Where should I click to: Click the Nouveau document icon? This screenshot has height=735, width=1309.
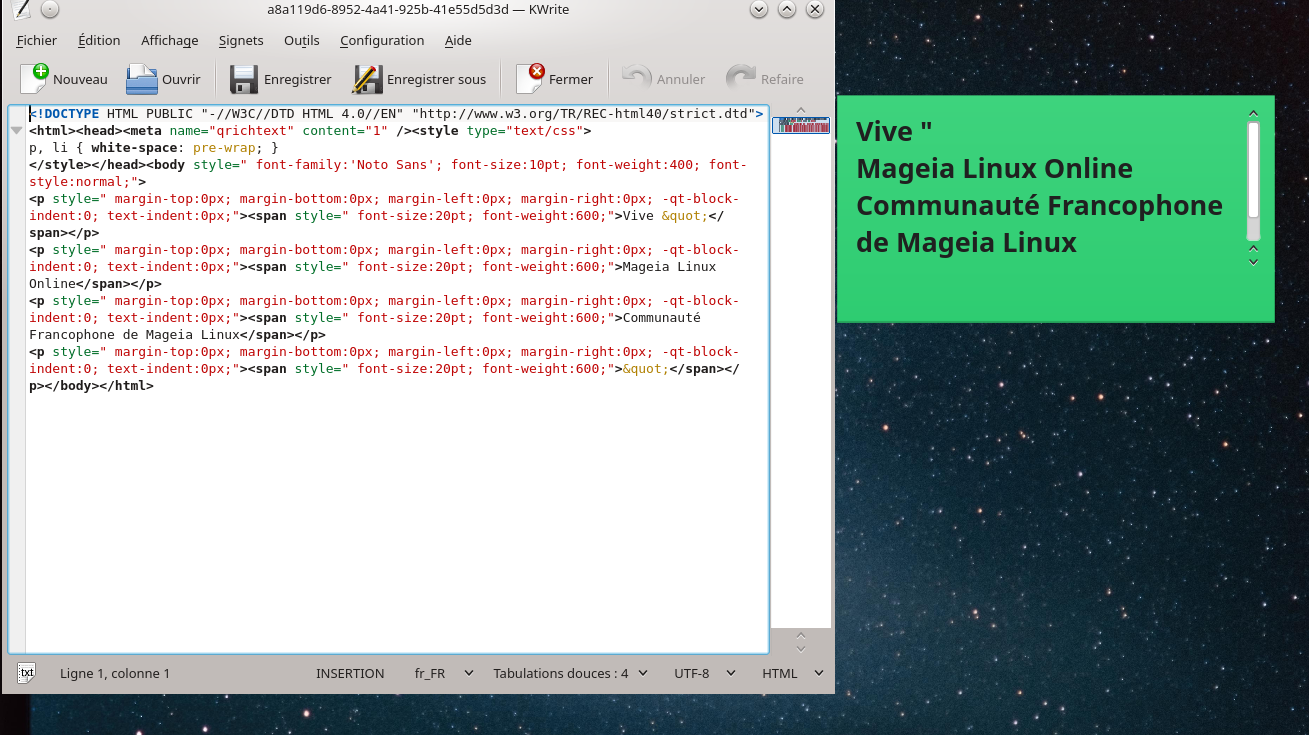34,78
